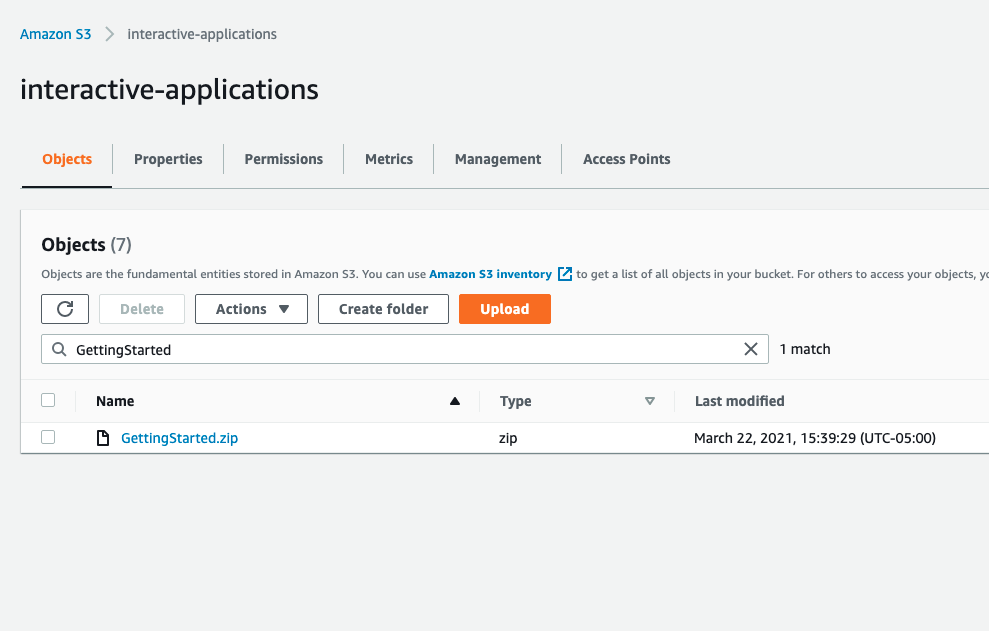Open the Amazon S3 inventory link
Image resolution: width=989 pixels, height=631 pixels.
pyautogui.click(x=490, y=274)
